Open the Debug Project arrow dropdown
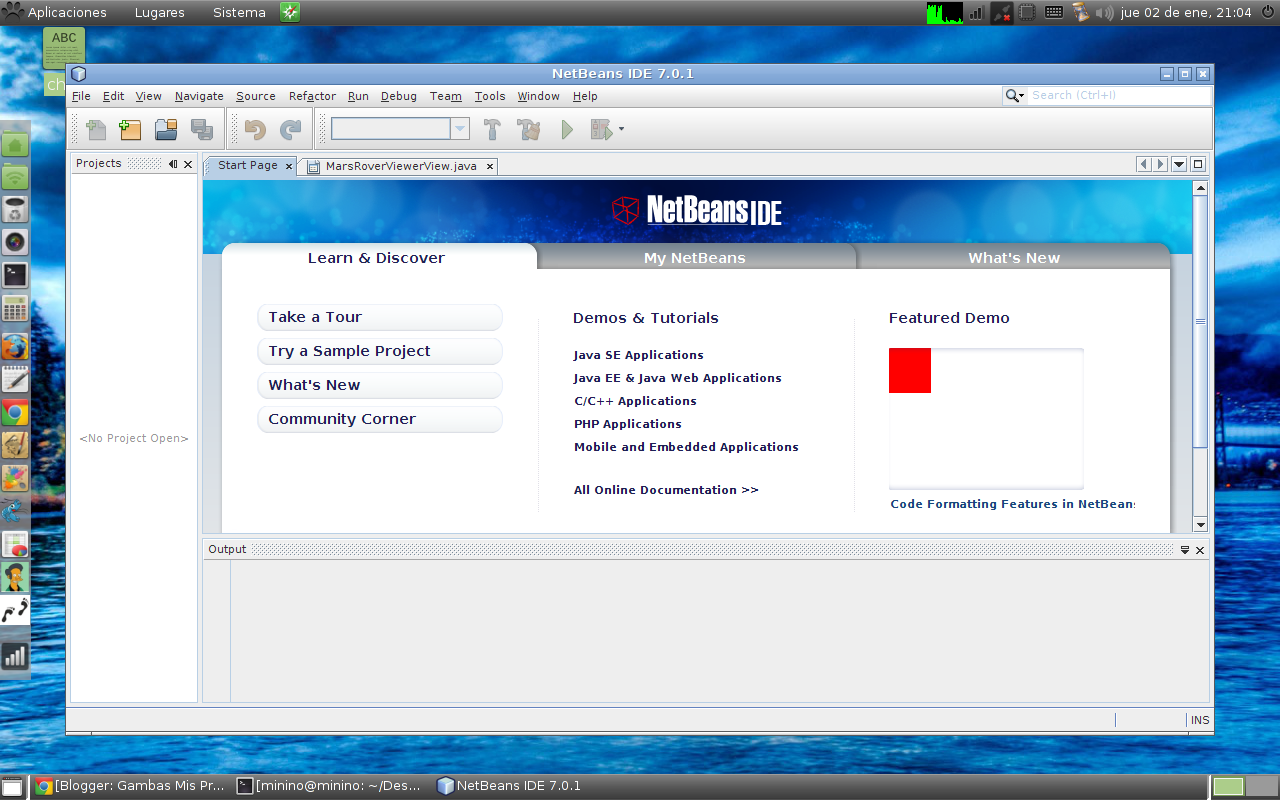The height and width of the screenshot is (800, 1280). (x=621, y=129)
